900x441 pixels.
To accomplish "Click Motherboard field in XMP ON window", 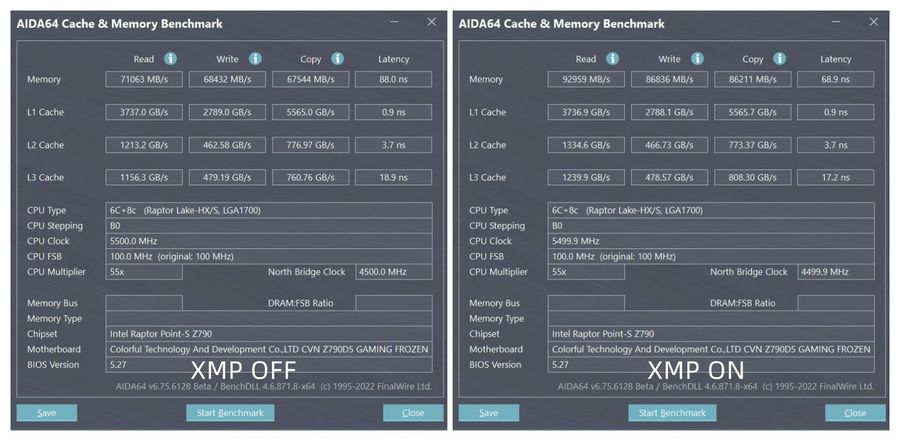I will pos(711,349).
